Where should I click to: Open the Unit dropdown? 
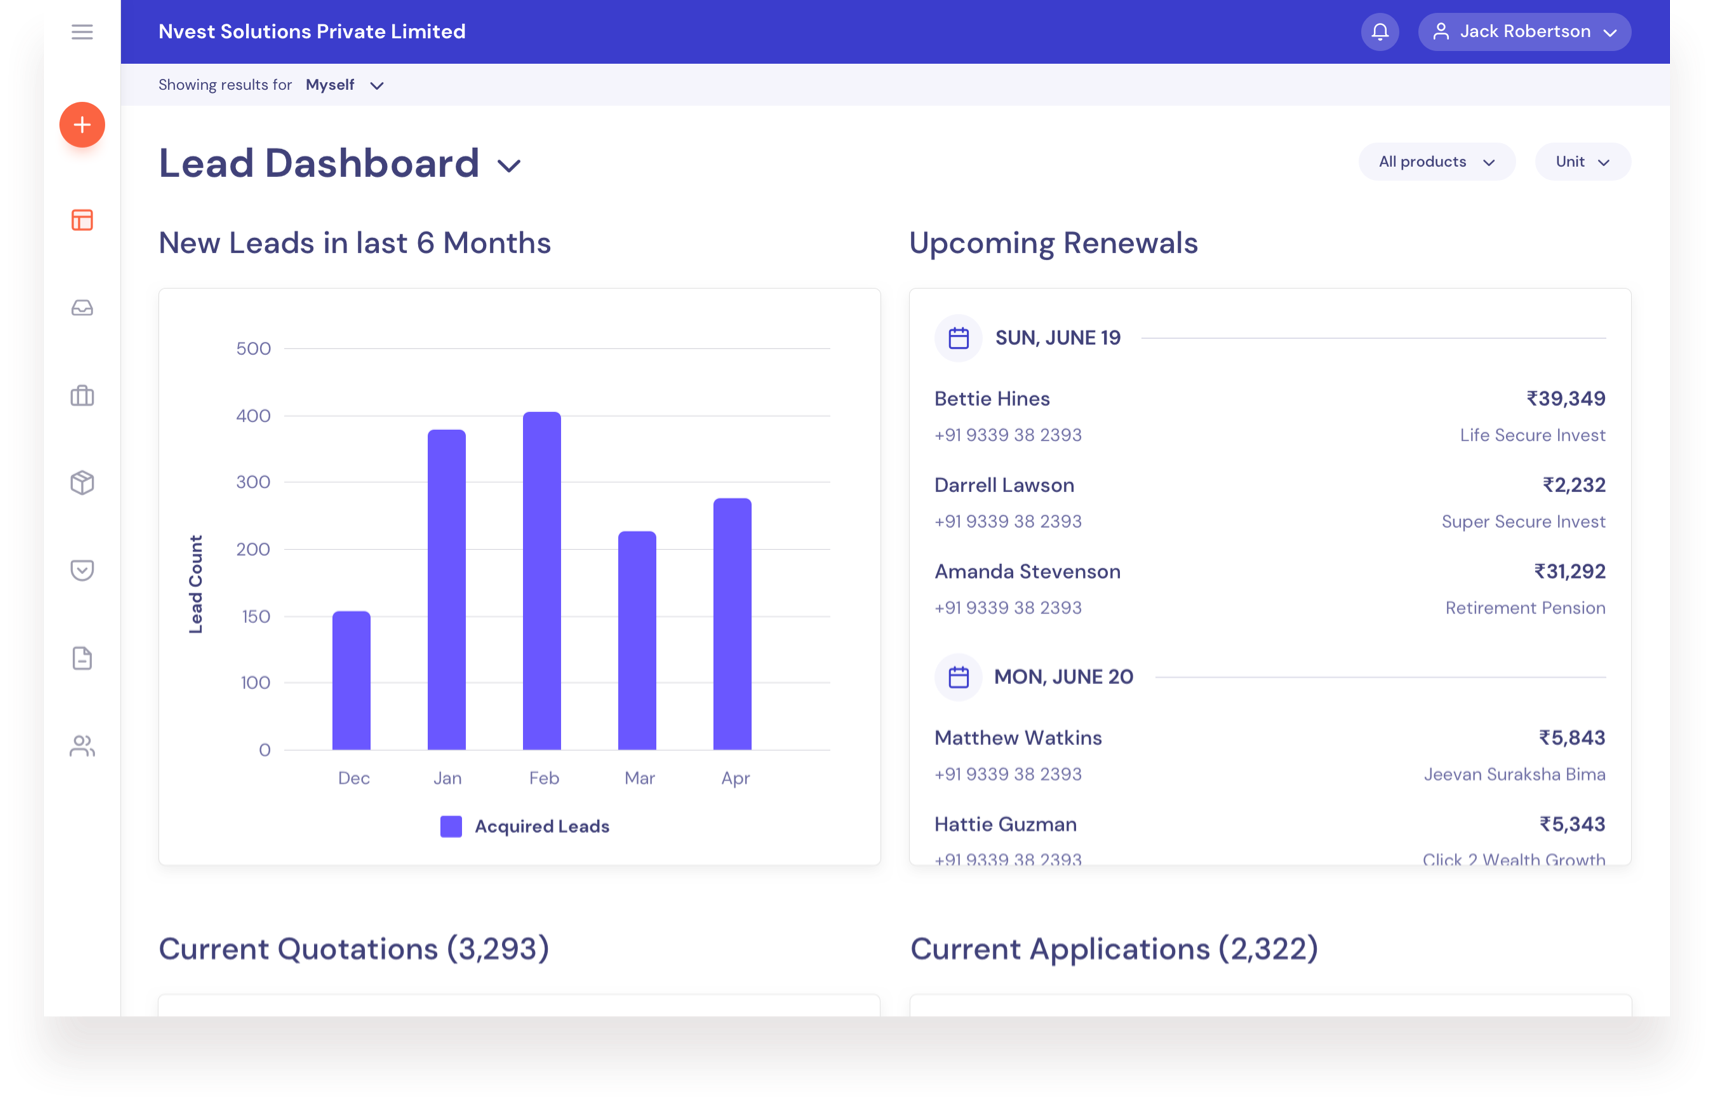1582,162
